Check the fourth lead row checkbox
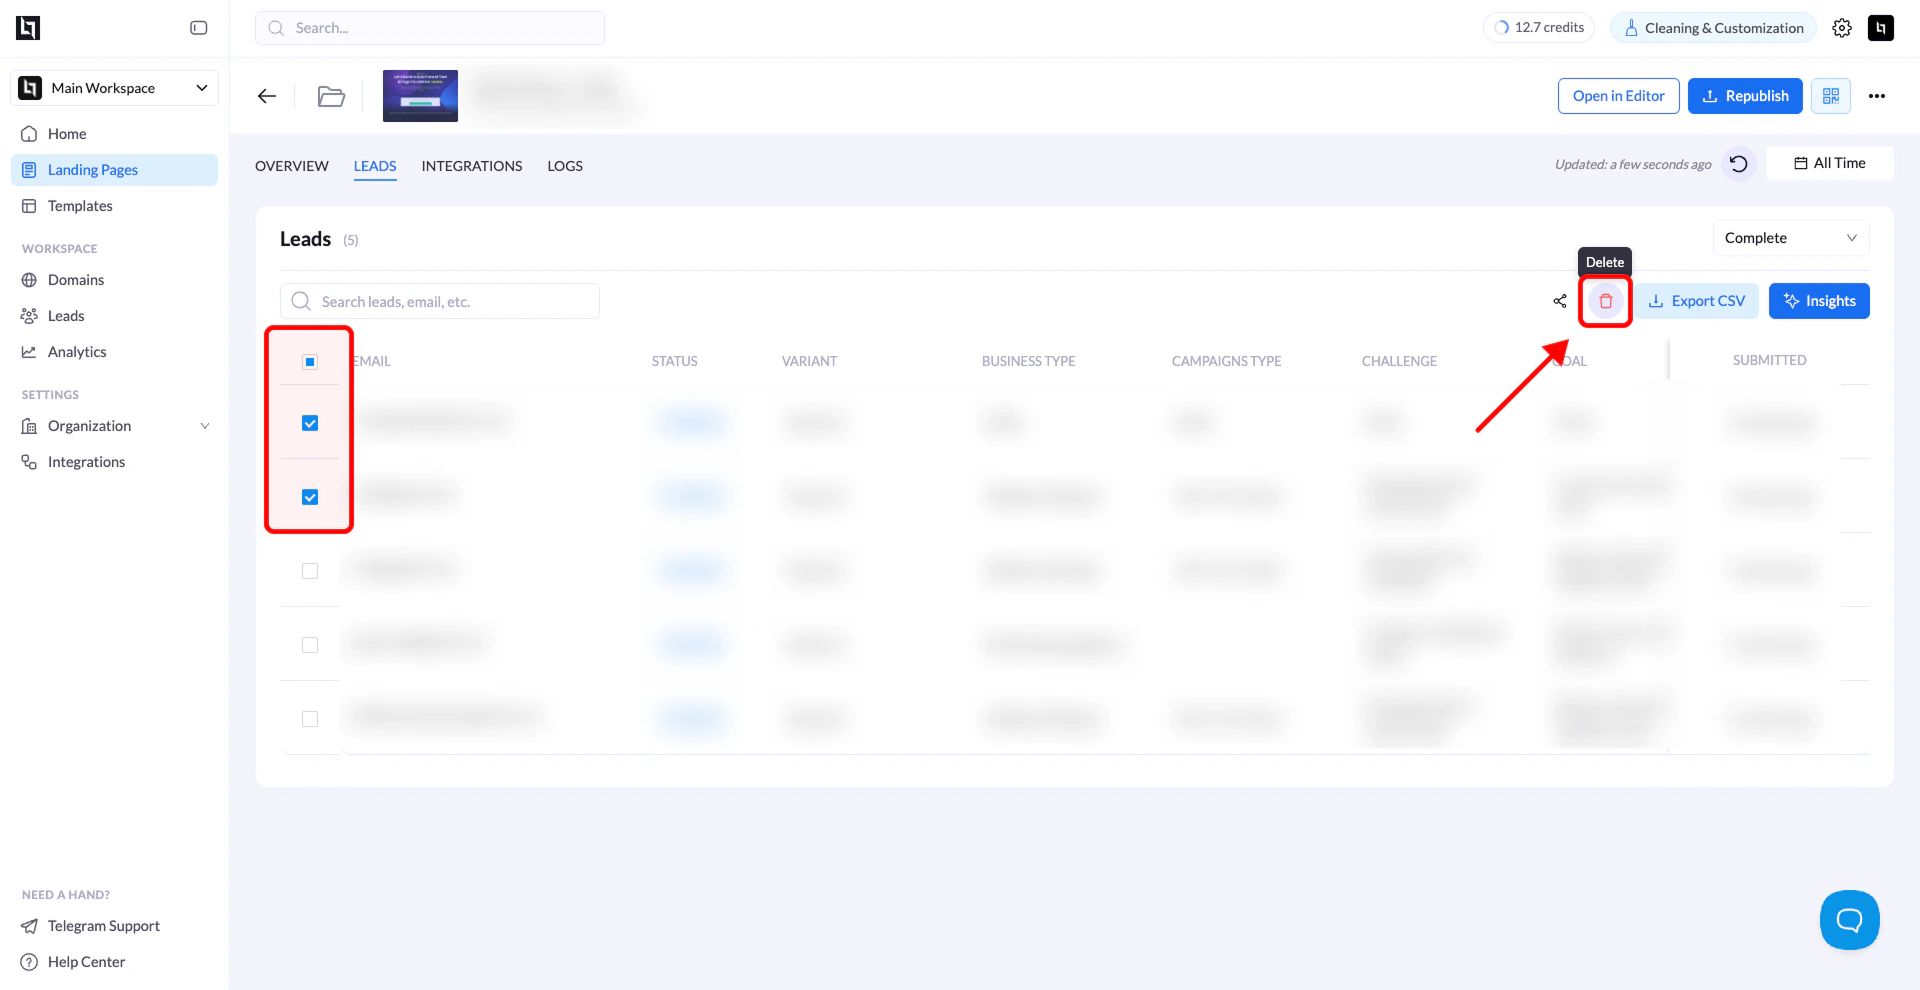The width and height of the screenshot is (1920, 990). pyautogui.click(x=310, y=645)
